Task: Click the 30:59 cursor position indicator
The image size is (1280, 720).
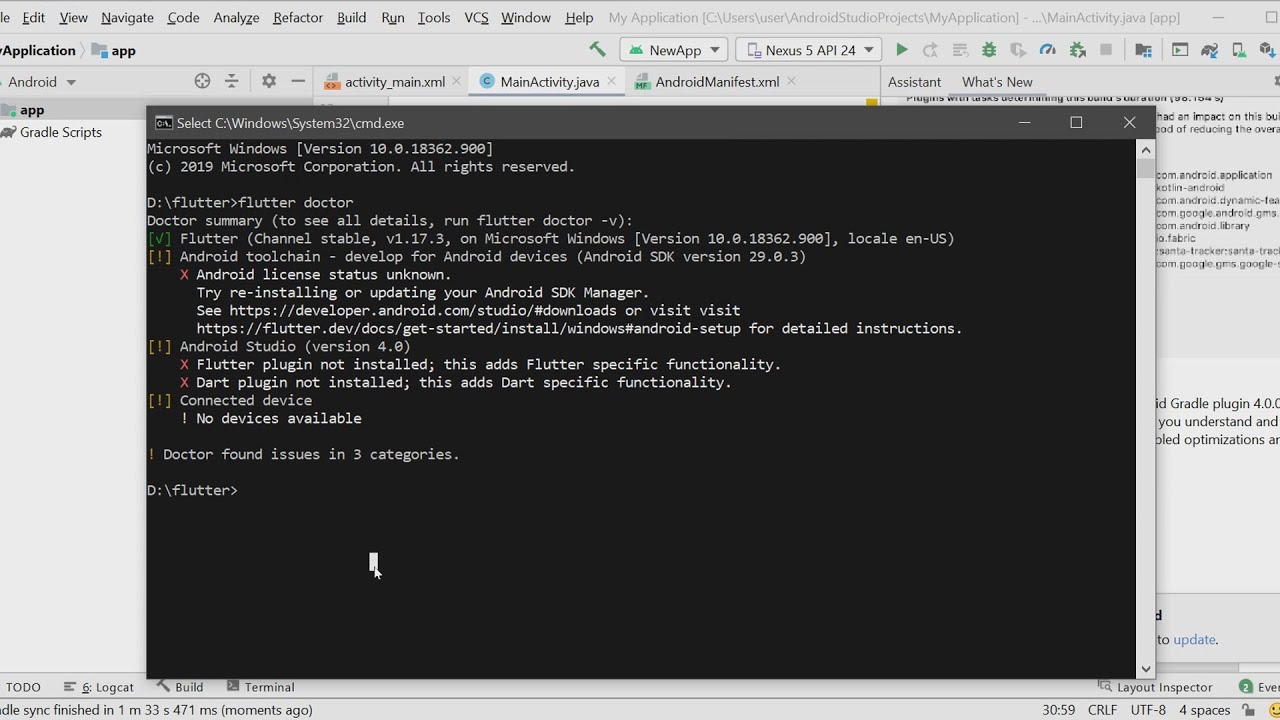Action: (1059, 710)
